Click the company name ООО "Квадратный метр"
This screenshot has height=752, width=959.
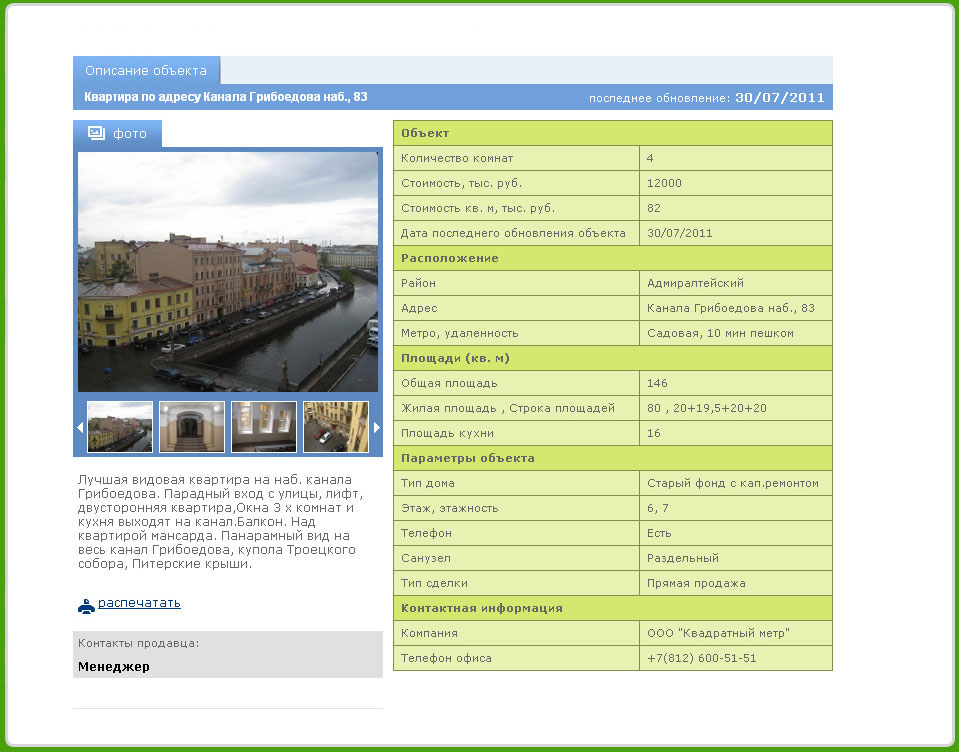click(719, 633)
